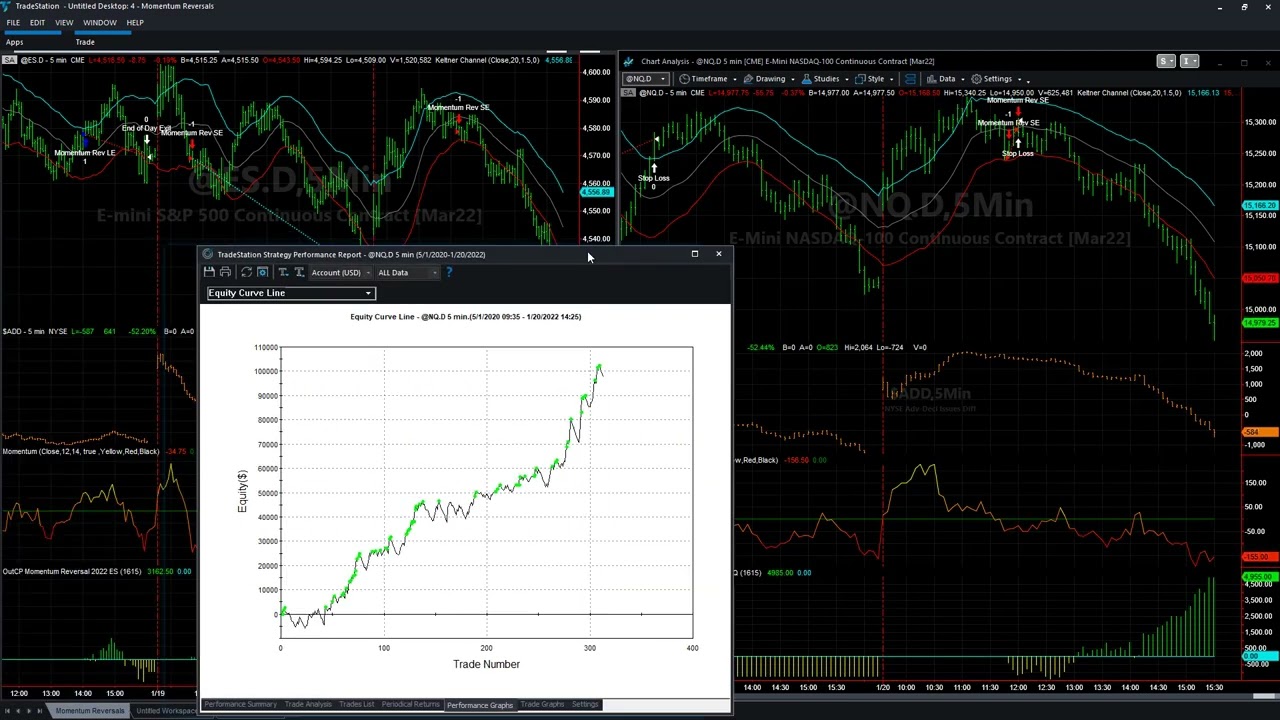The height and width of the screenshot is (720, 1280).
Task: Click the Equity Curve Line chart title
Action: pos(465,317)
